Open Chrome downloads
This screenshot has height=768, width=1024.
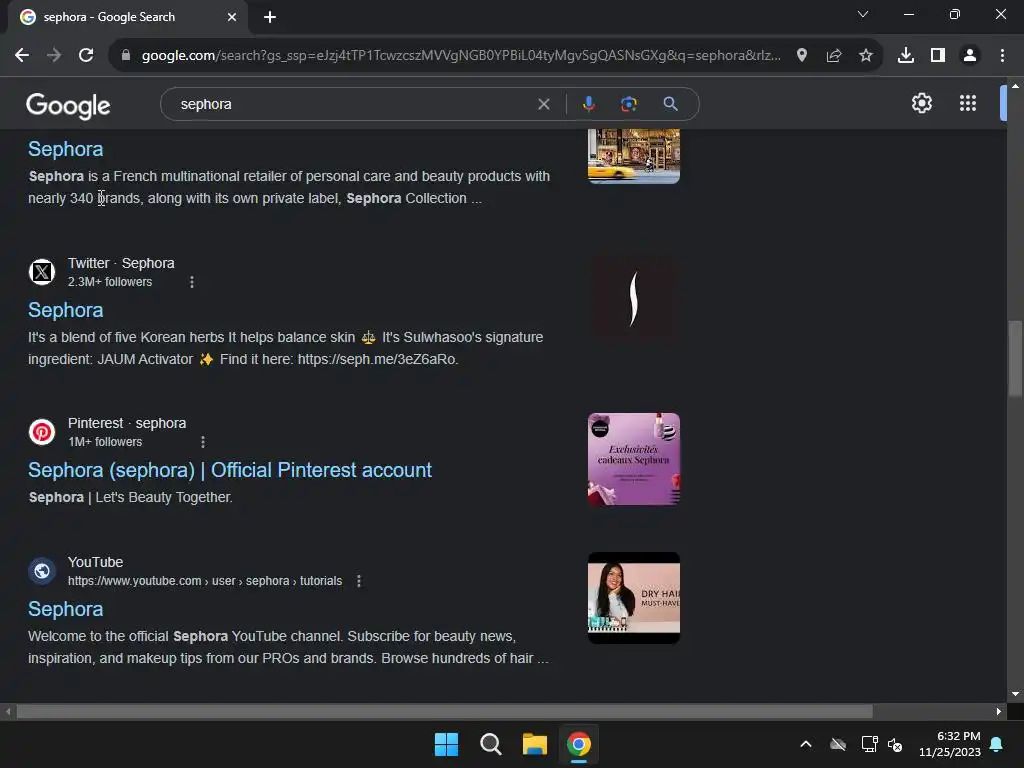click(x=906, y=56)
